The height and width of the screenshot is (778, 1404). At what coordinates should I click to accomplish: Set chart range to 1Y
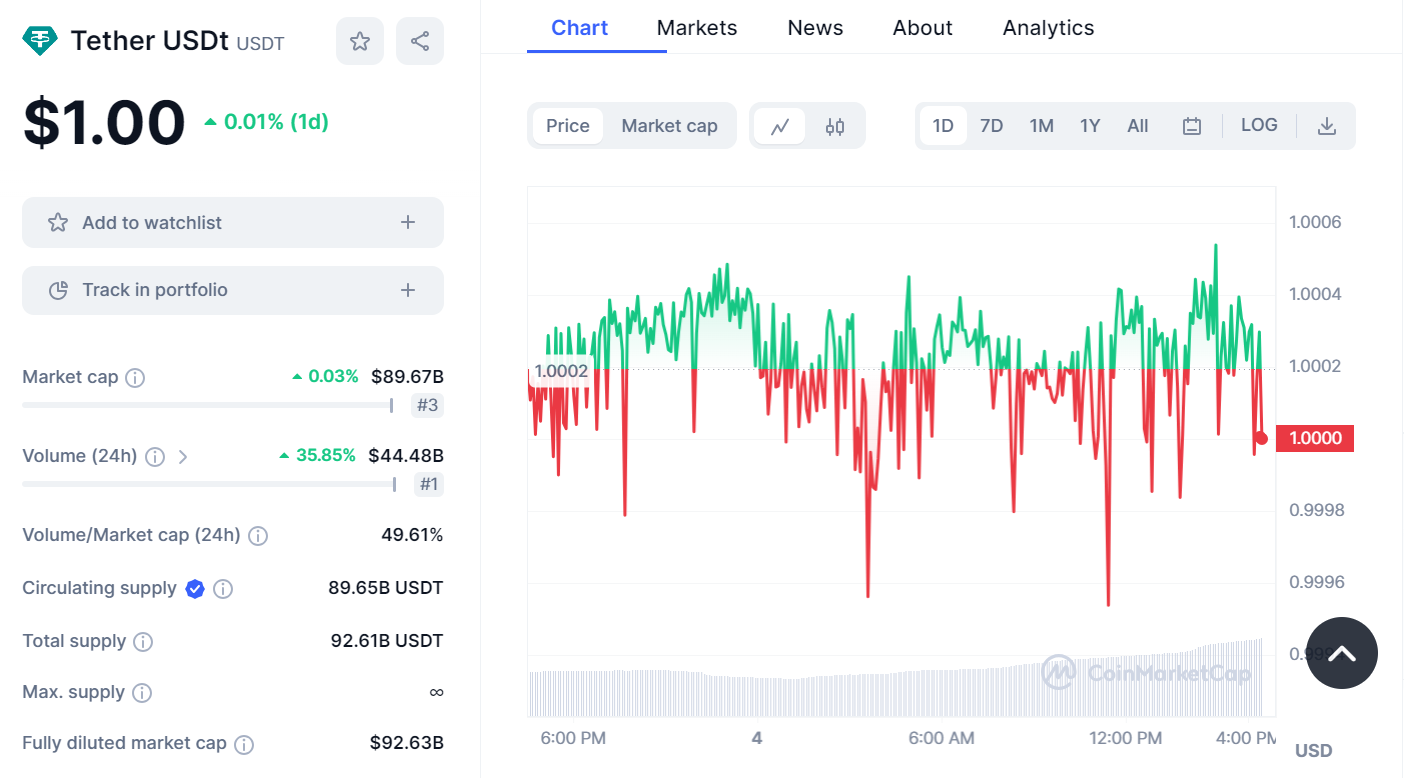[1090, 126]
